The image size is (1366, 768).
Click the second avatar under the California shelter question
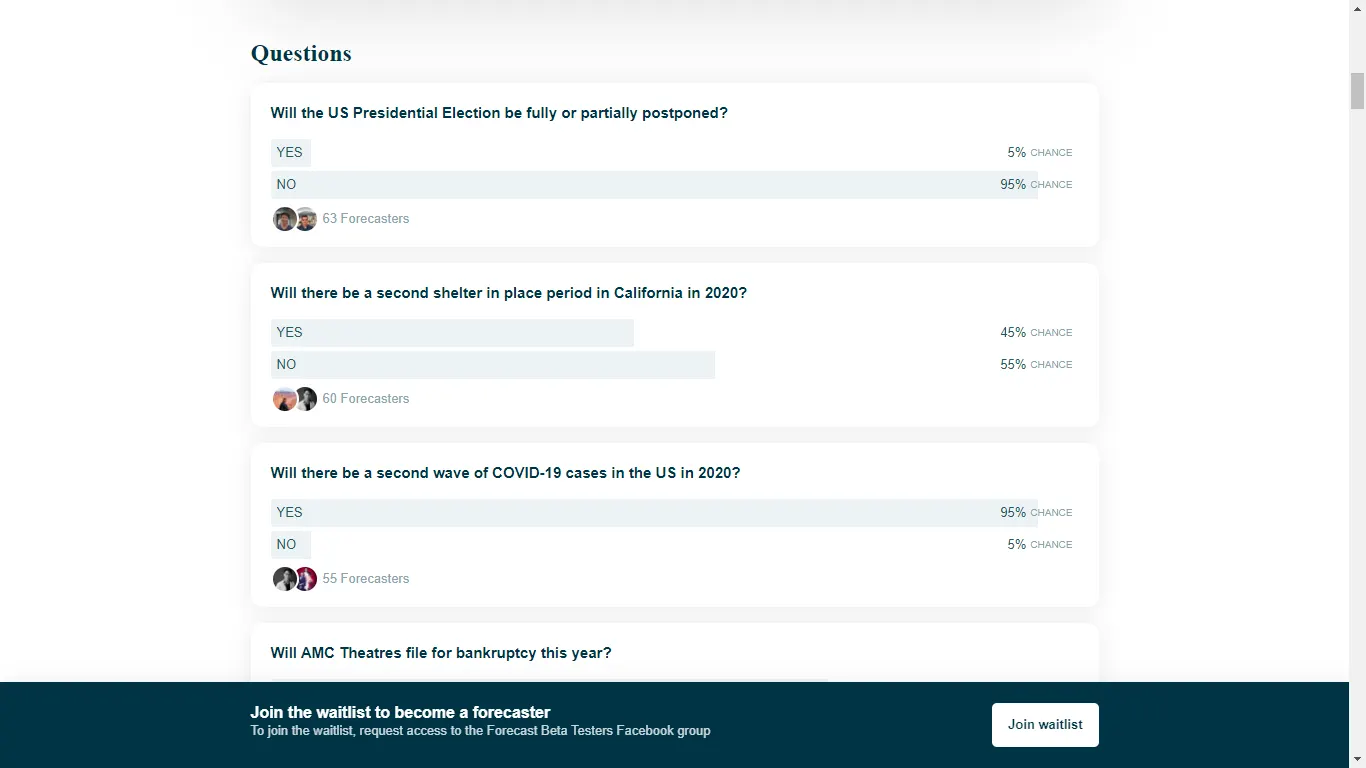[x=306, y=399]
